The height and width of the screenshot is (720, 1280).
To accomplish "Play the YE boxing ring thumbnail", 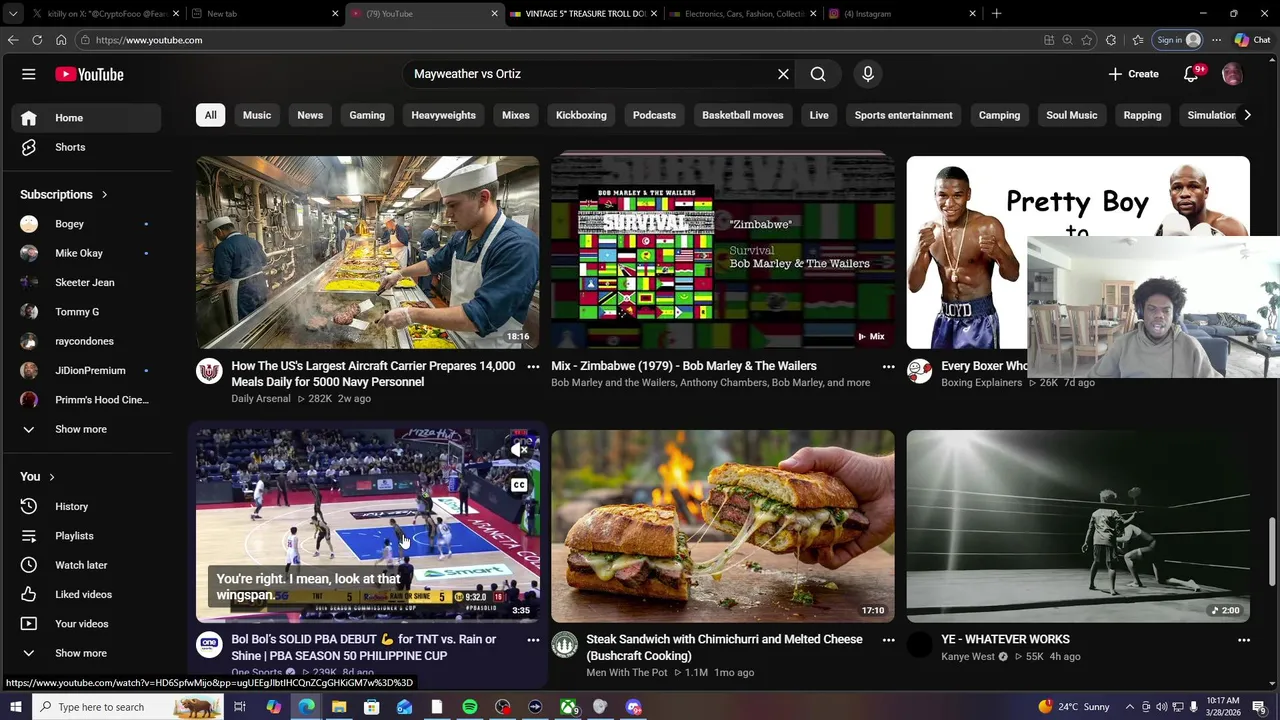I will pos(1078,526).
